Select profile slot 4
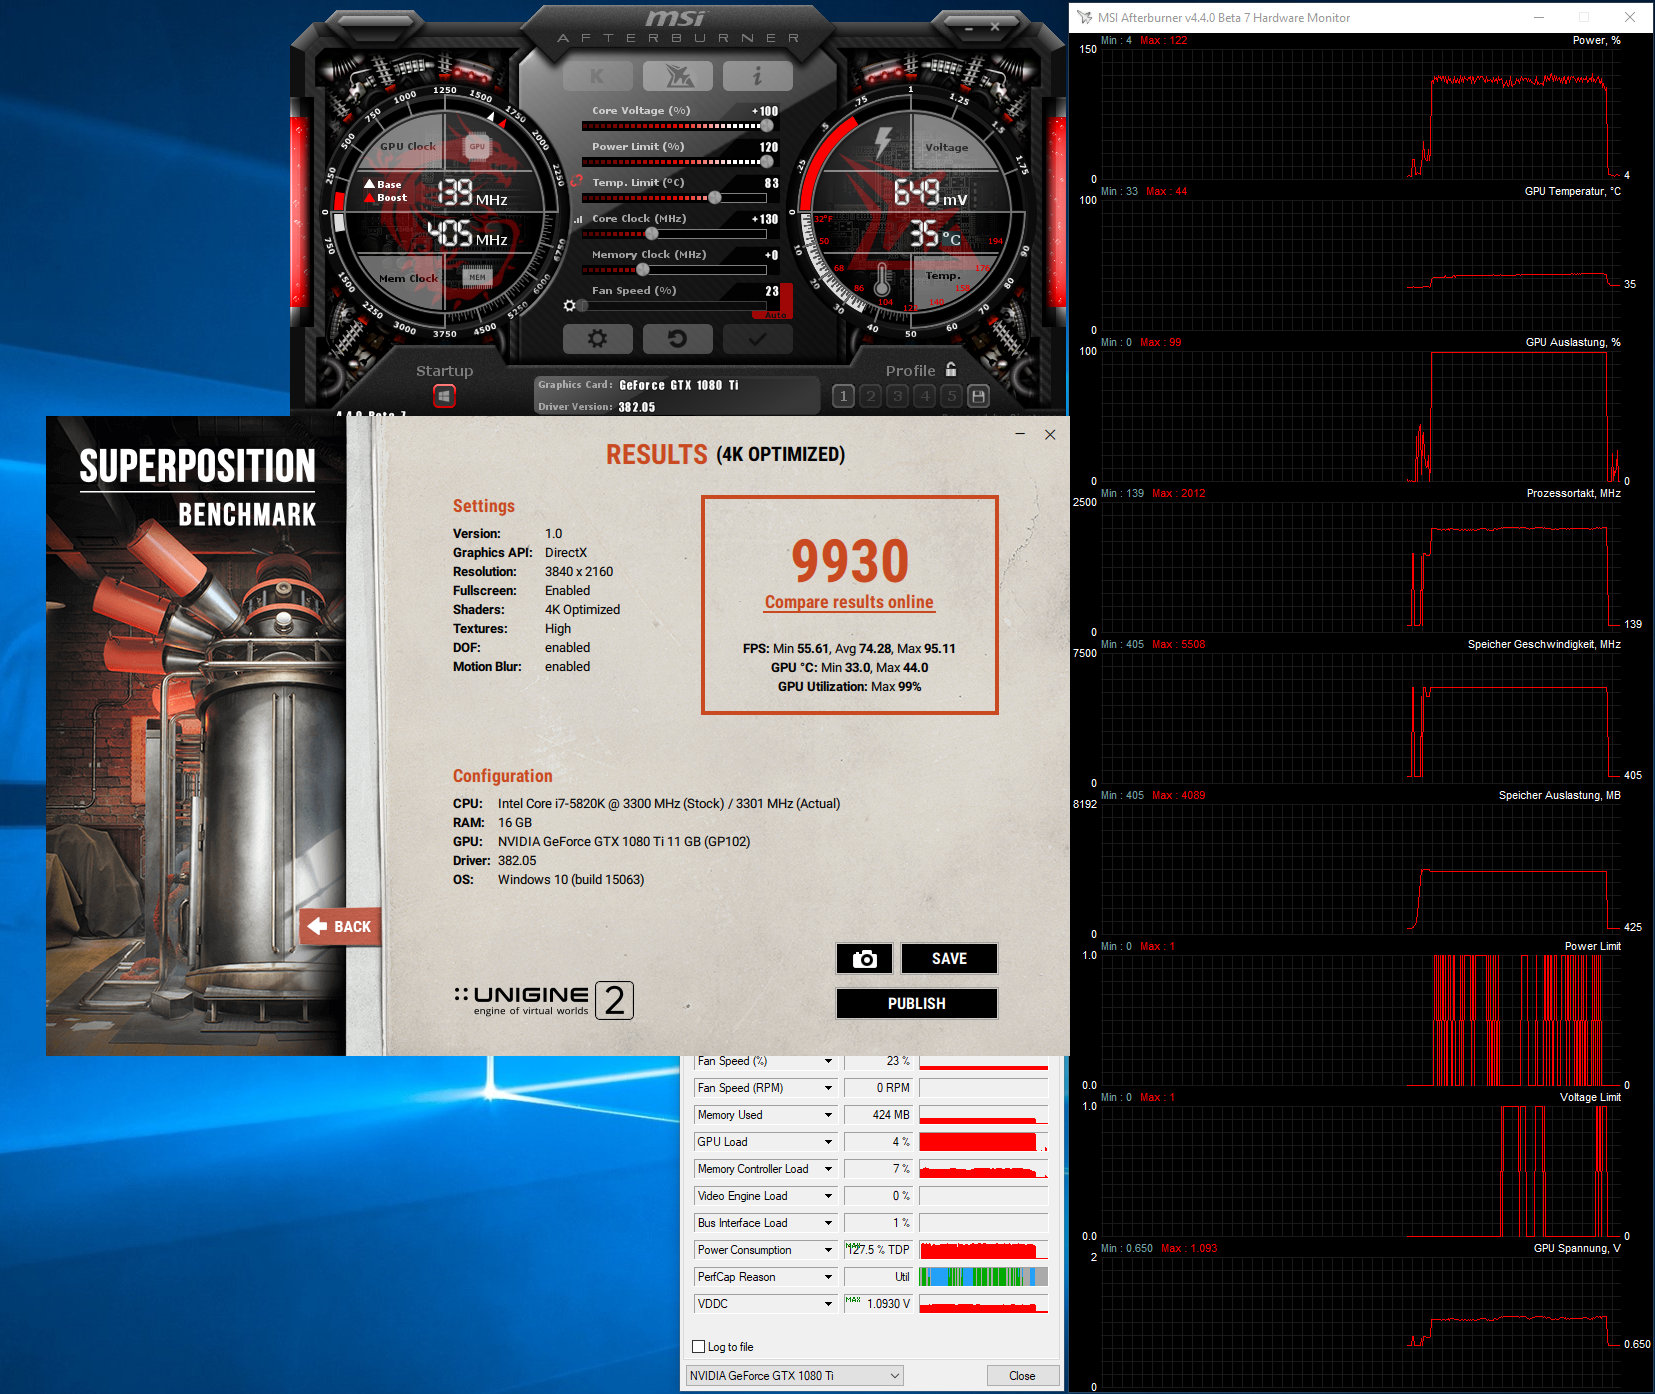This screenshot has height=1394, width=1655. pos(924,396)
